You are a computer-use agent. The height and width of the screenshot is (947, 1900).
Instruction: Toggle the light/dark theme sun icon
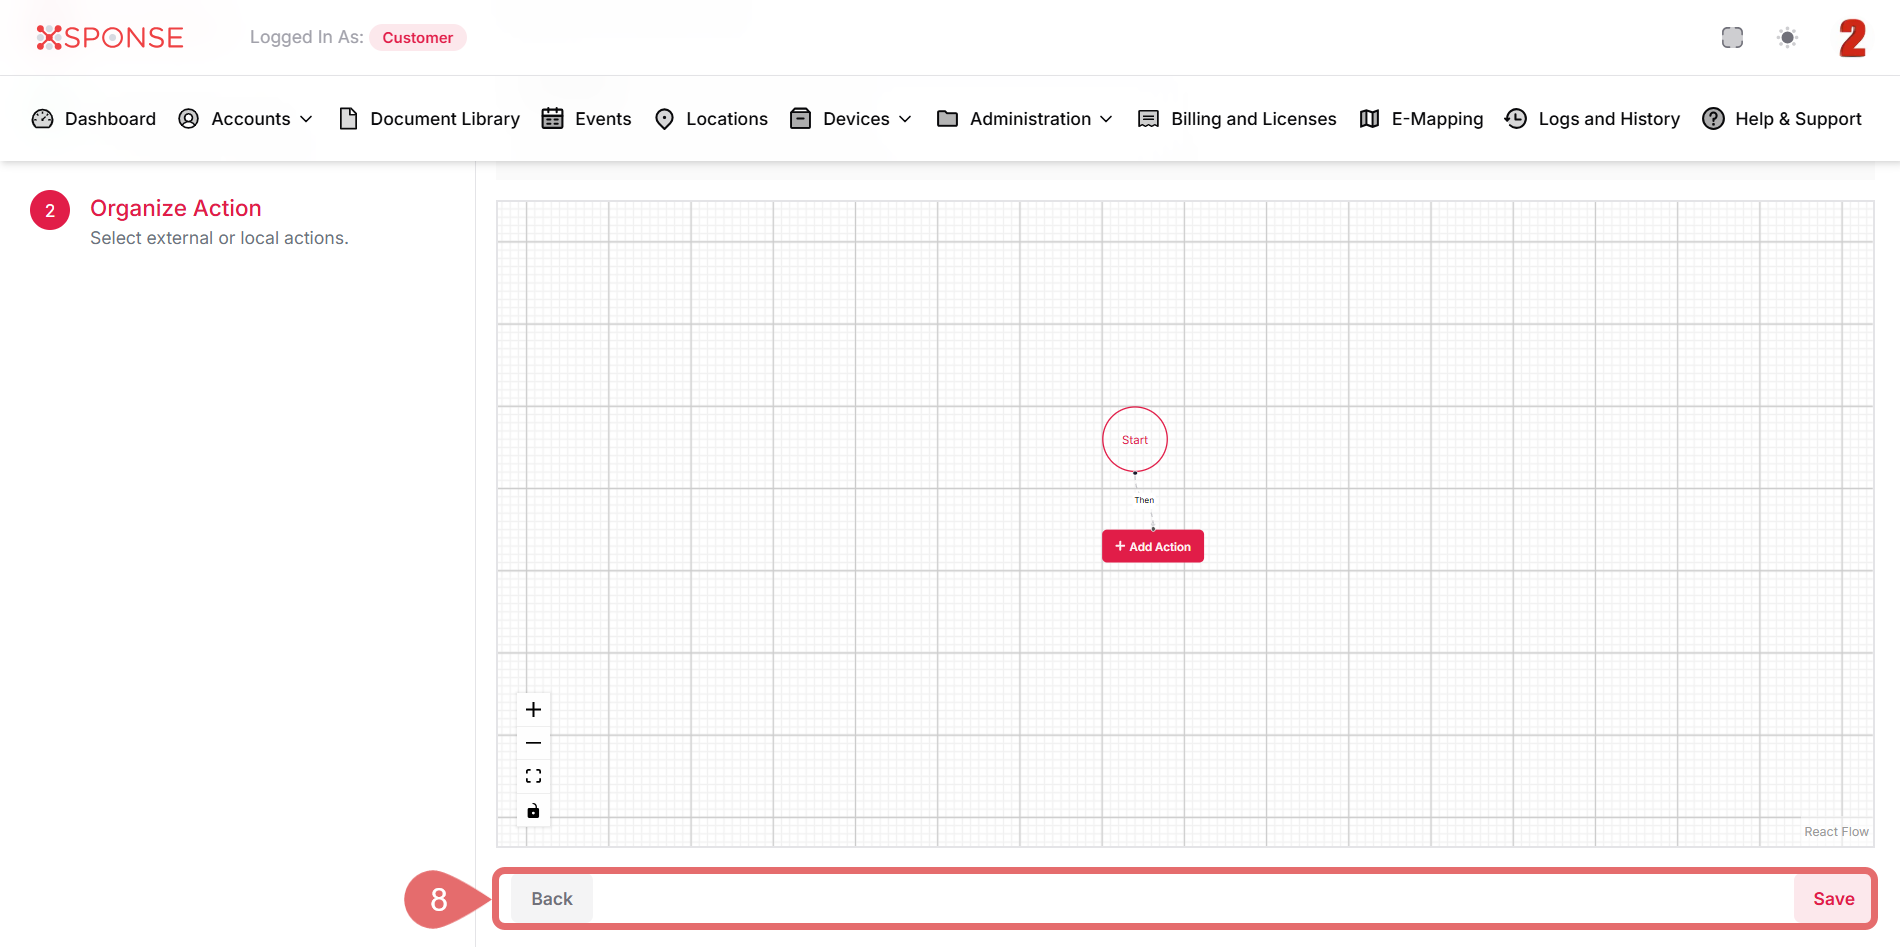coord(1787,38)
